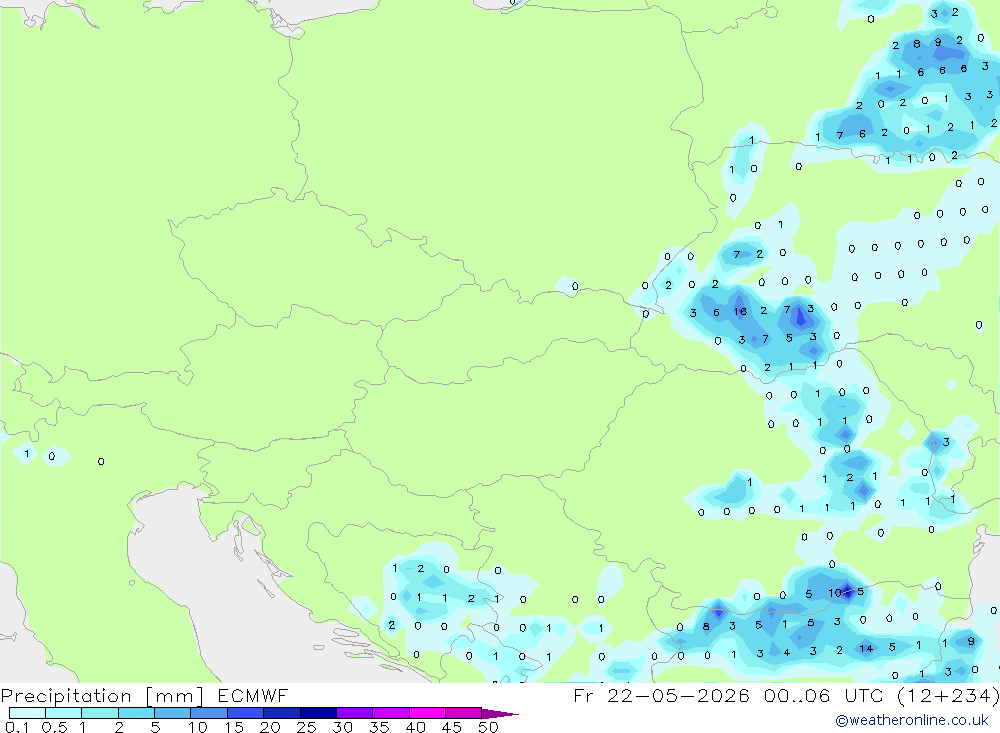Image resolution: width=1000 pixels, height=733 pixels.
Task: Click the date 'Fr 22-05-2026'
Action: 661,695
